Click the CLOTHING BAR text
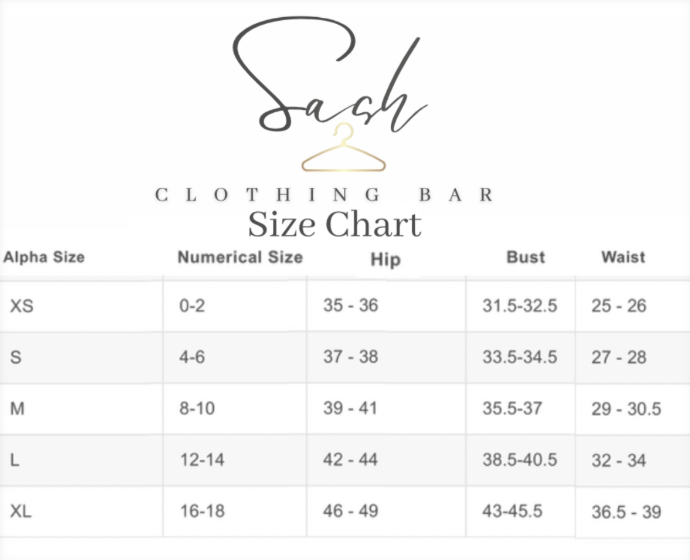This screenshot has width=690, height=560. click(325, 194)
